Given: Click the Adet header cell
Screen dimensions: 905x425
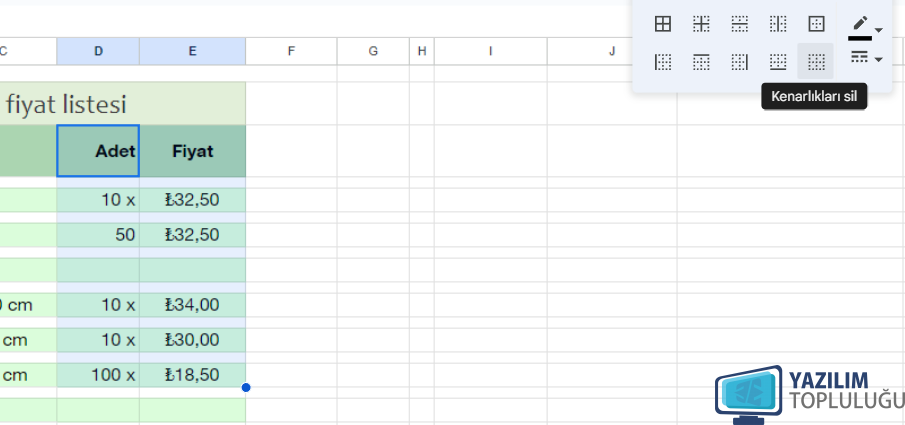Looking at the screenshot, I should tap(98, 151).
